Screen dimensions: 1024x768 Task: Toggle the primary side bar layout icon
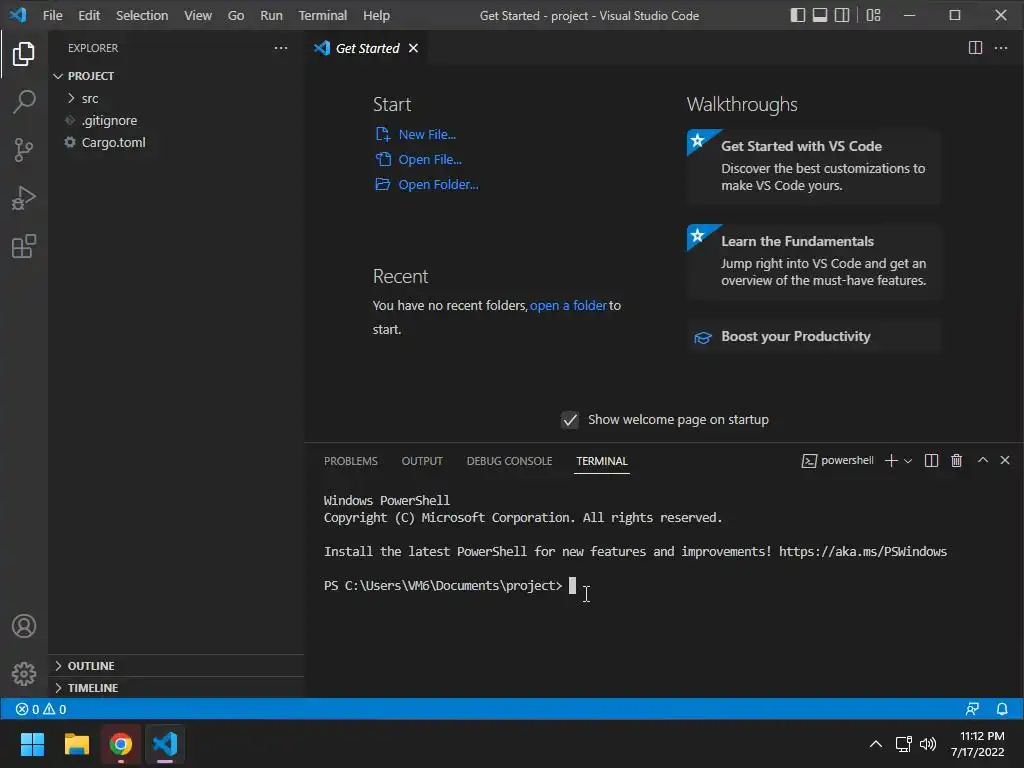pos(797,15)
